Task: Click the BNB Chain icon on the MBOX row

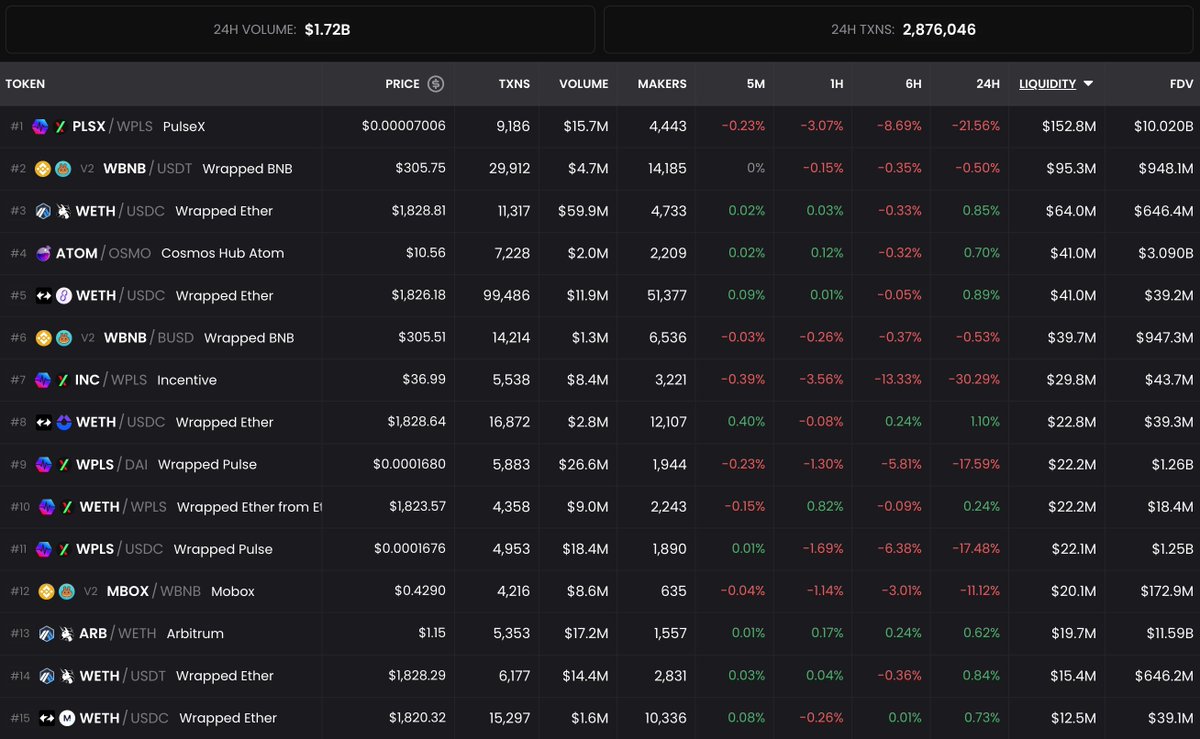Action: coord(46,591)
